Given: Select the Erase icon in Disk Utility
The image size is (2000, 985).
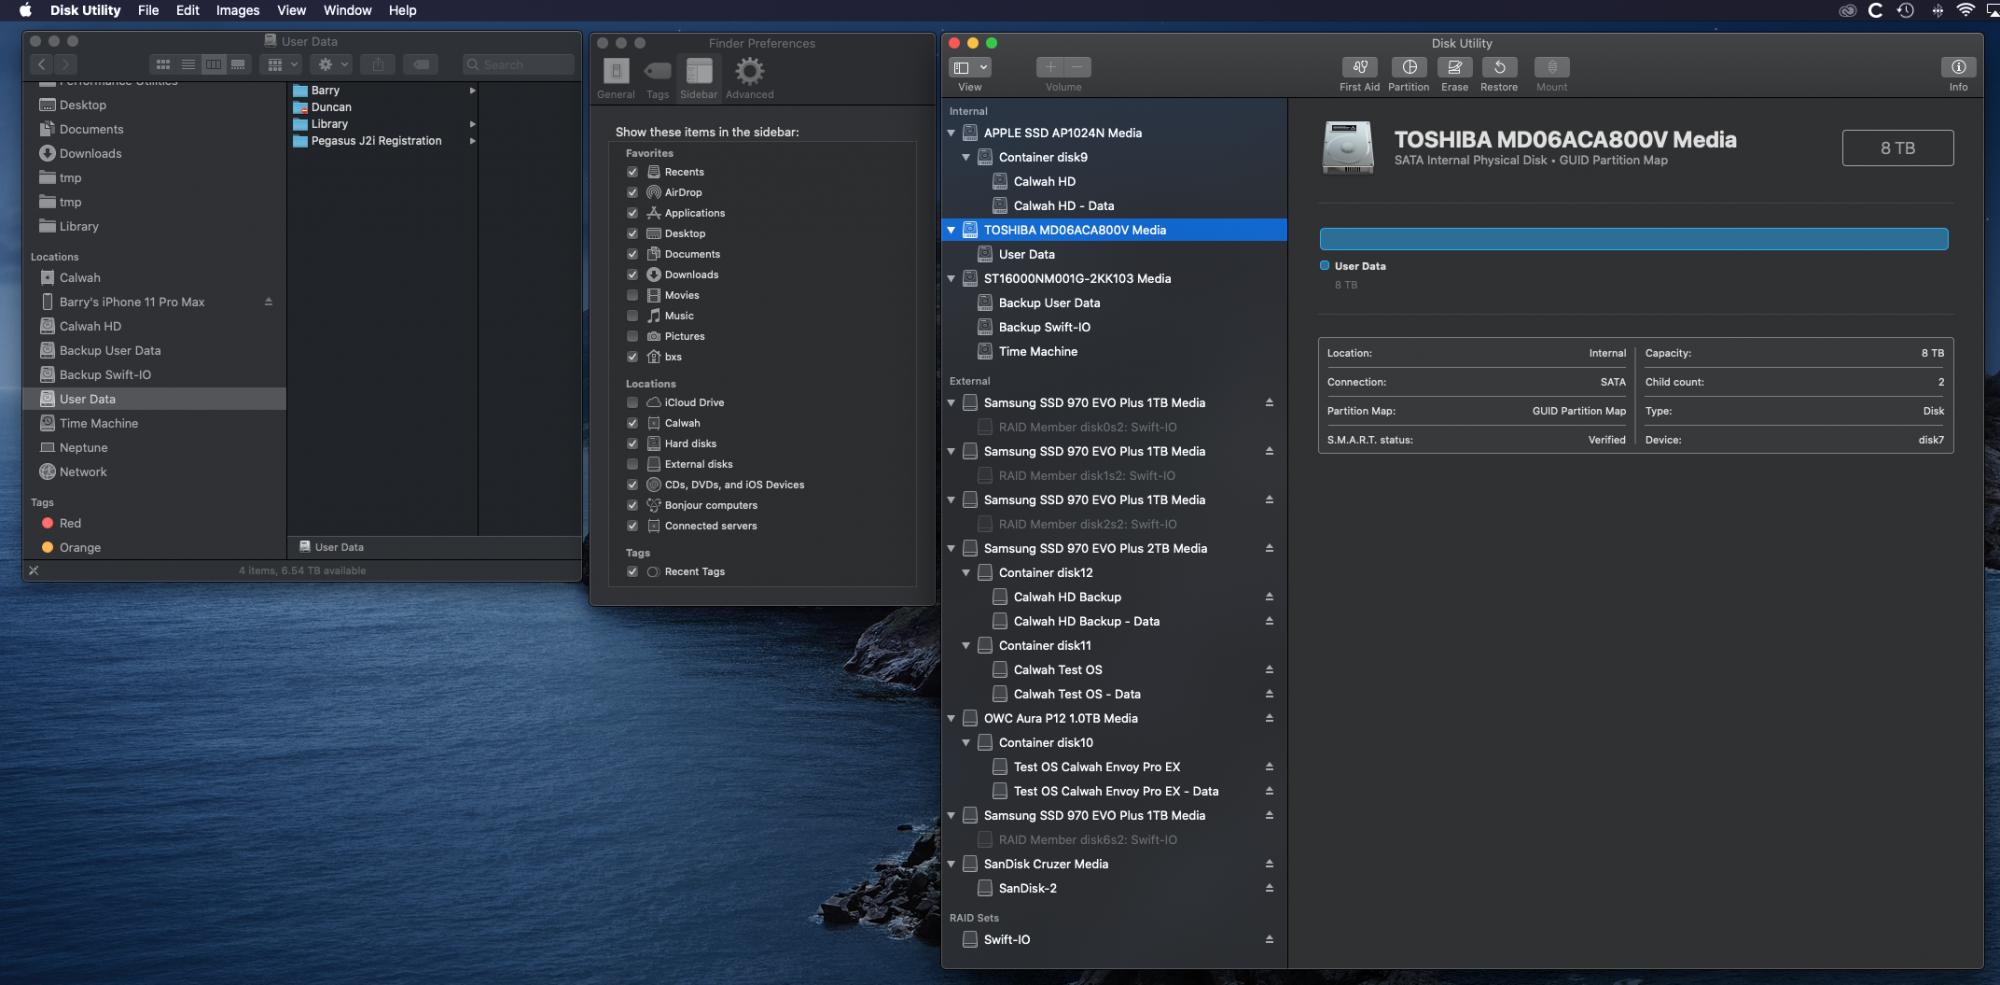Looking at the screenshot, I should coord(1455,67).
